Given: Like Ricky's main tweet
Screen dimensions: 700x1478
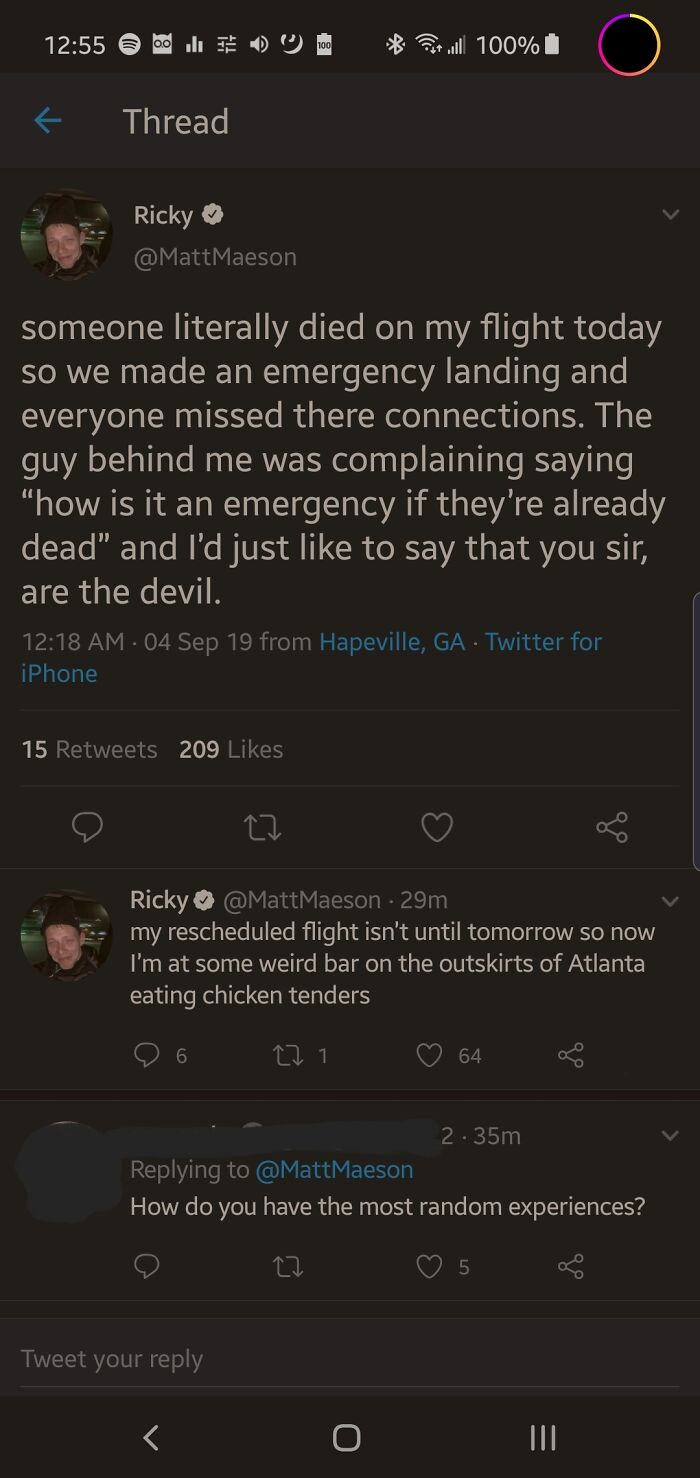Looking at the screenshot, I should pos(437,827).
